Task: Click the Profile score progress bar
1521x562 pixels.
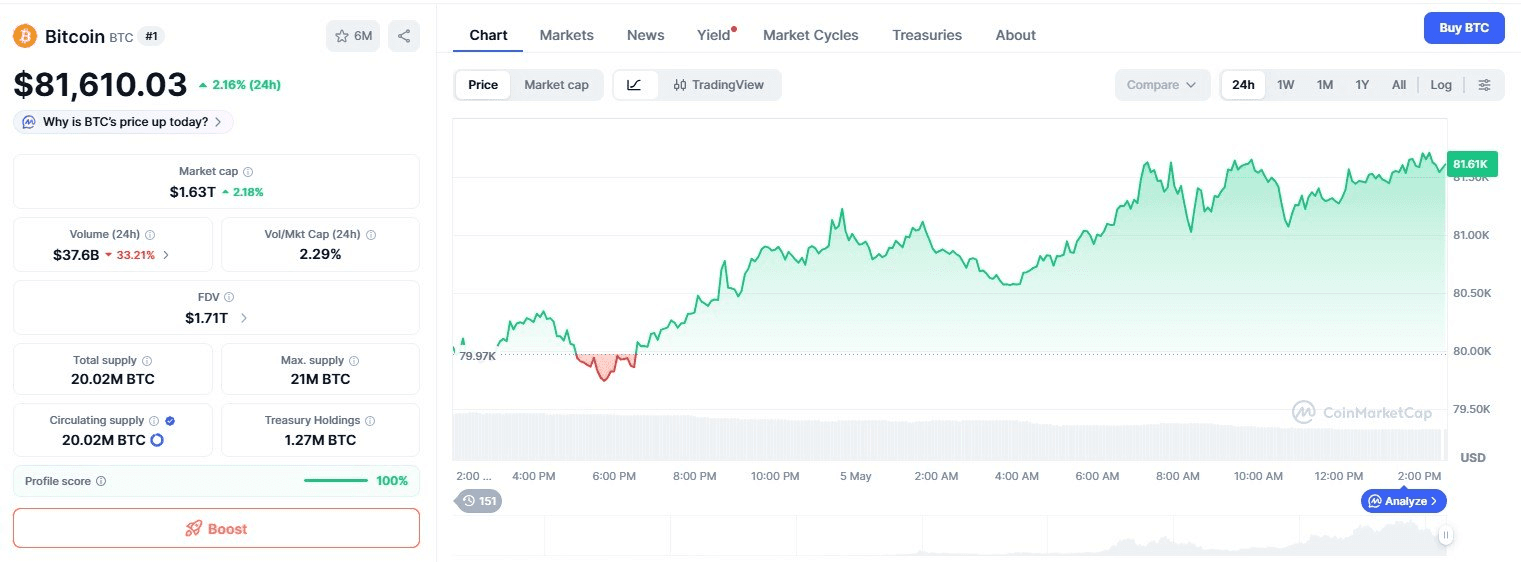Action: pos(336,481)
